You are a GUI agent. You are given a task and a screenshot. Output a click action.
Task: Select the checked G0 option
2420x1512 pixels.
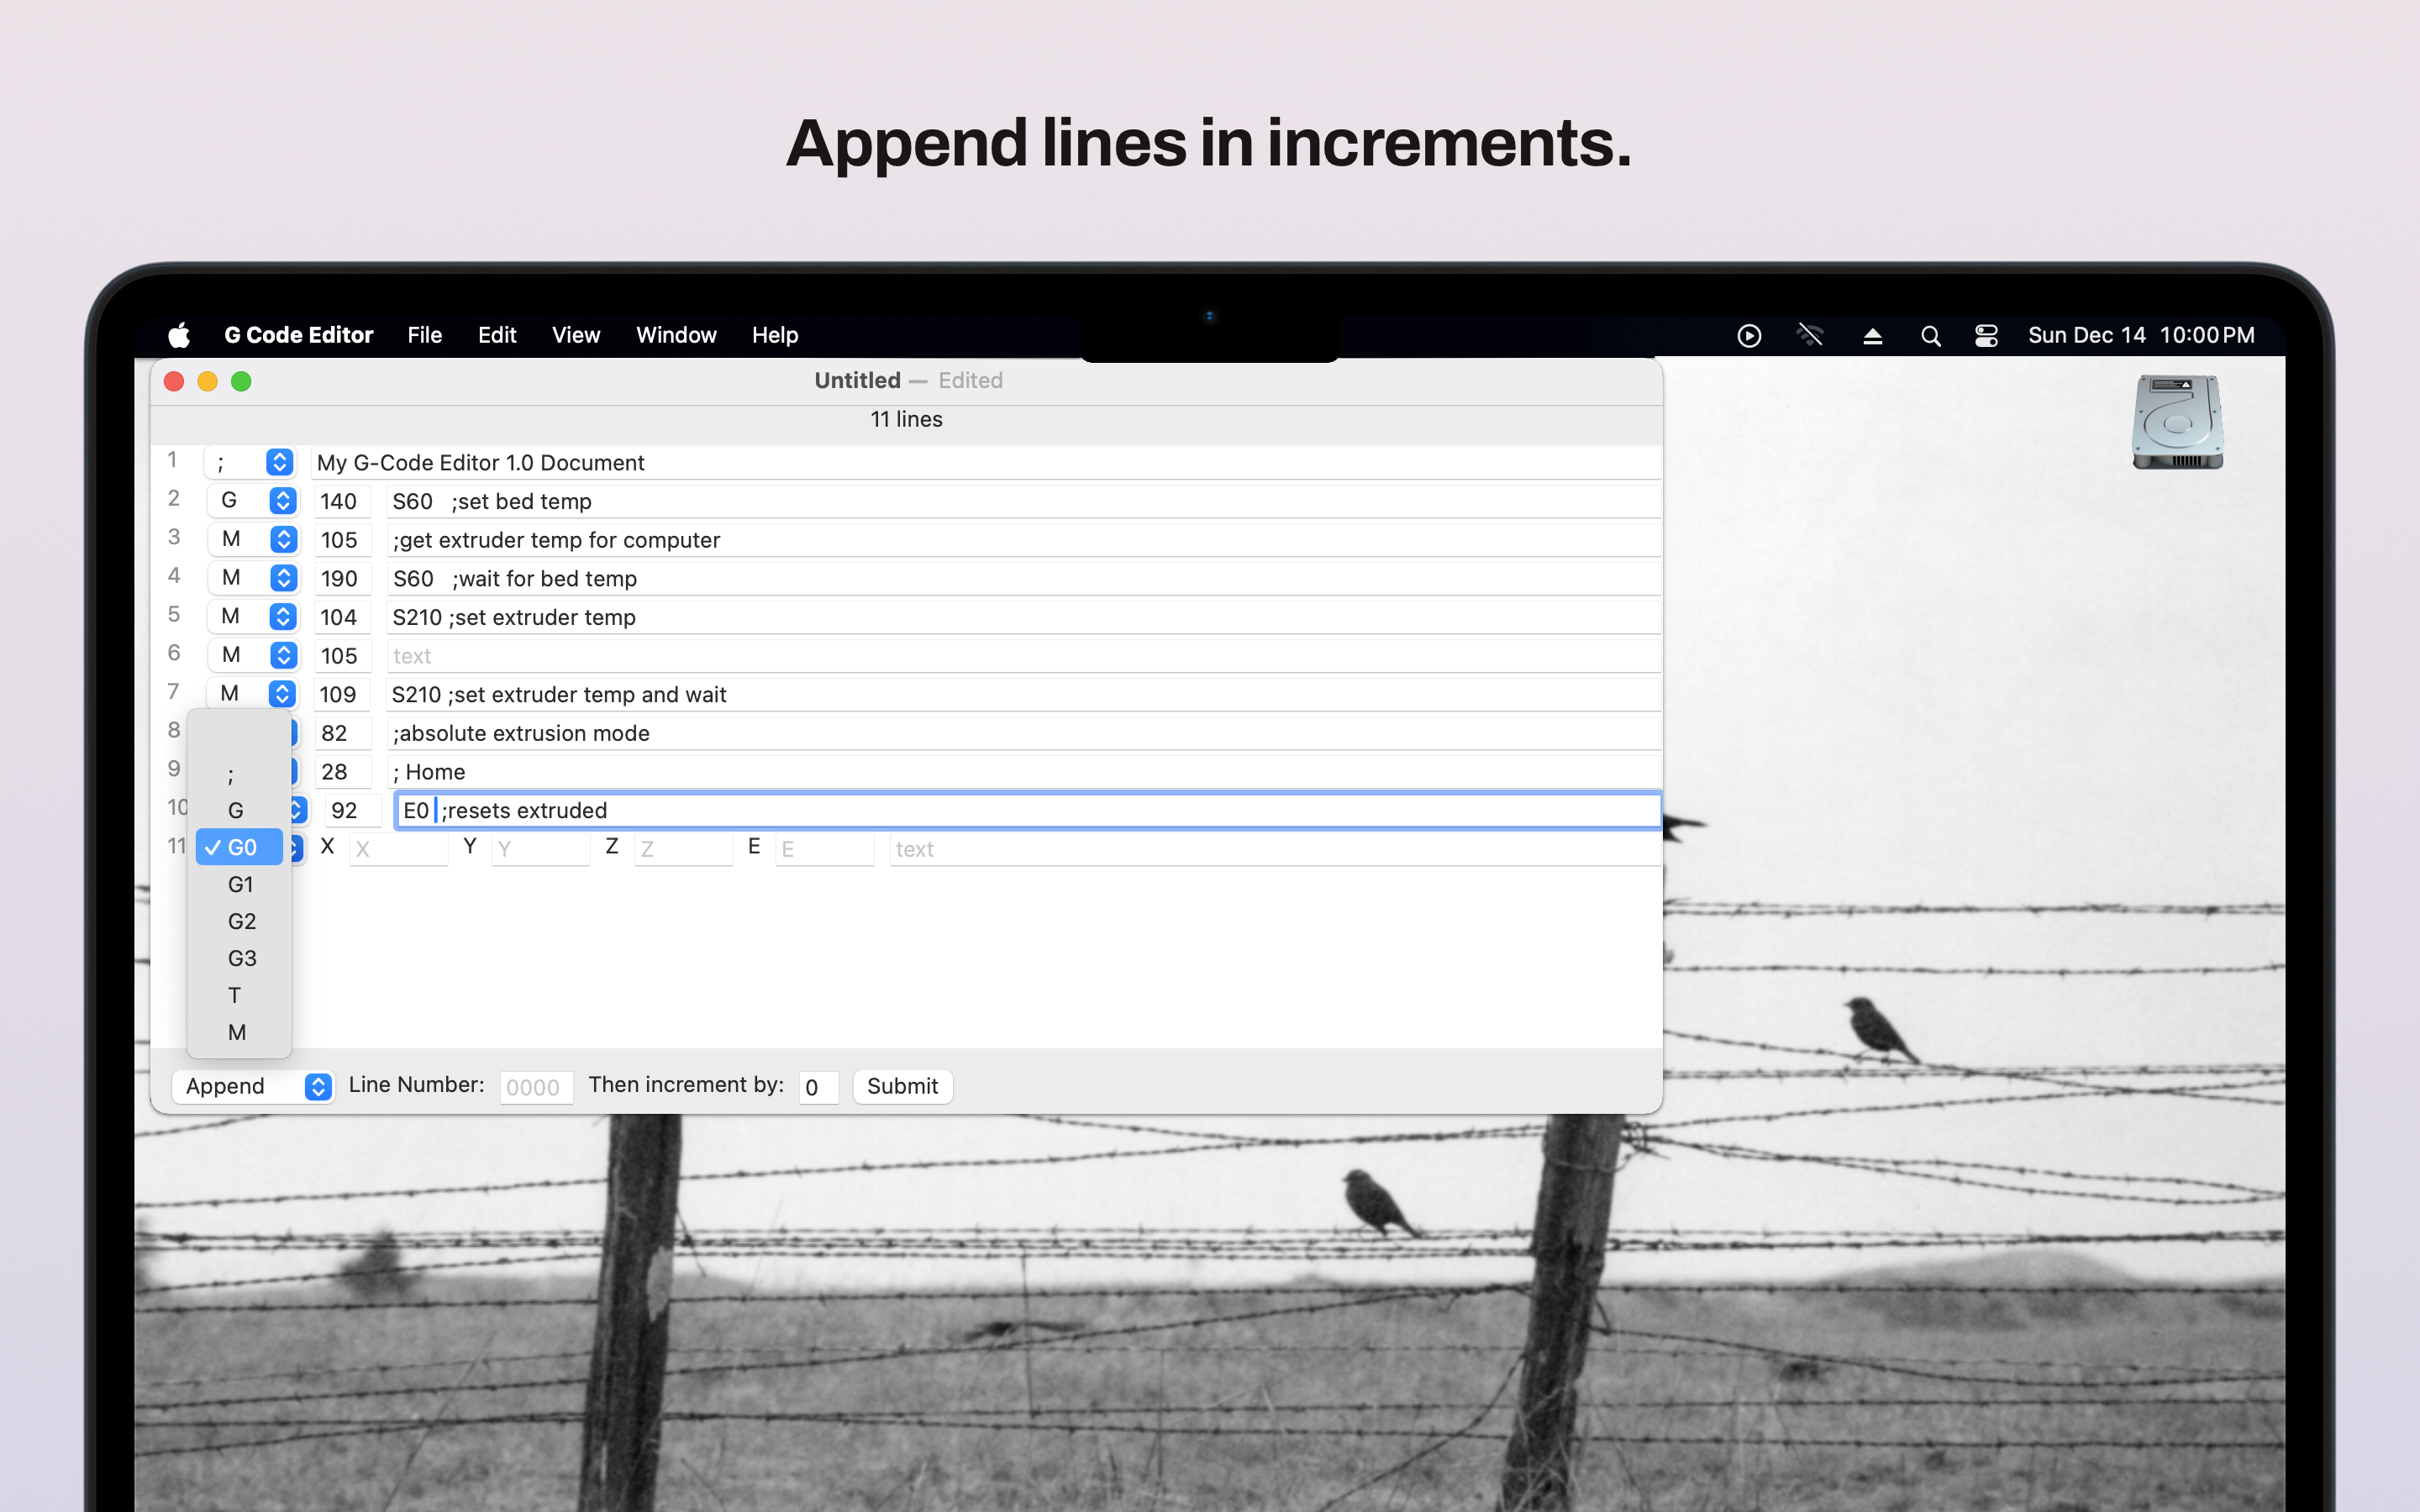tap(239, 847)
